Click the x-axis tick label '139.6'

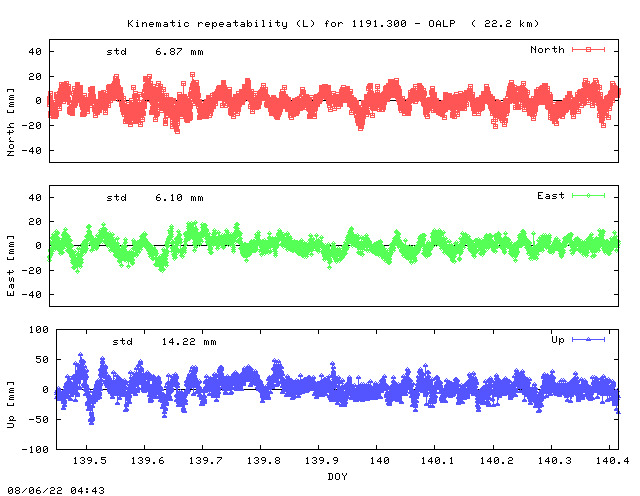[147, 461]
